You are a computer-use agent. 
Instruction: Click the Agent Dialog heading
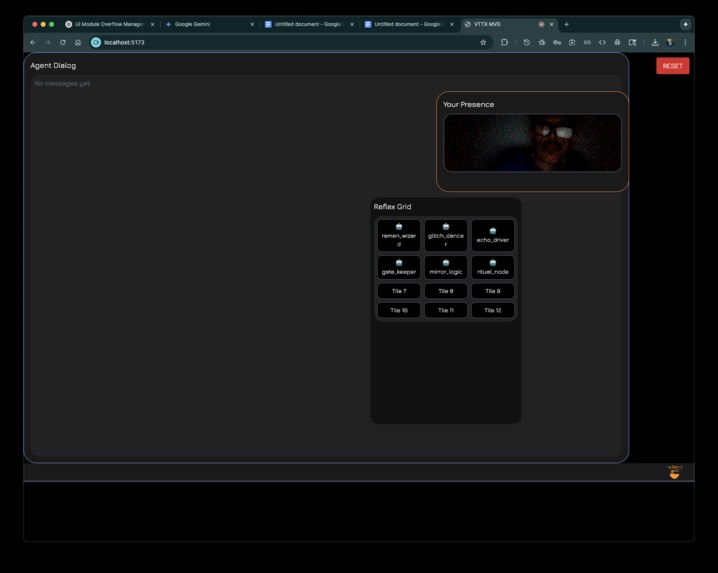[53, 65]
